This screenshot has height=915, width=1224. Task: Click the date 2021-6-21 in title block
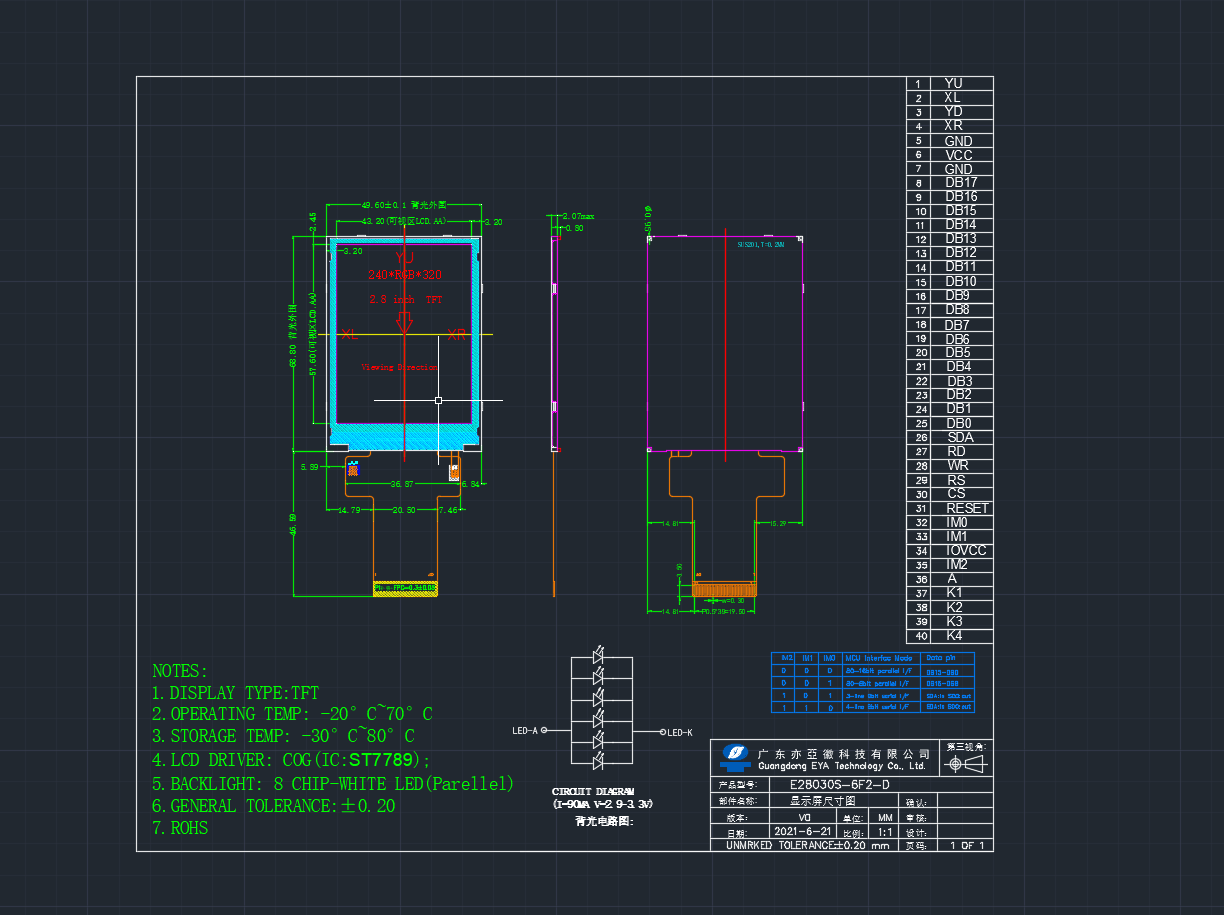coord(801,832)
